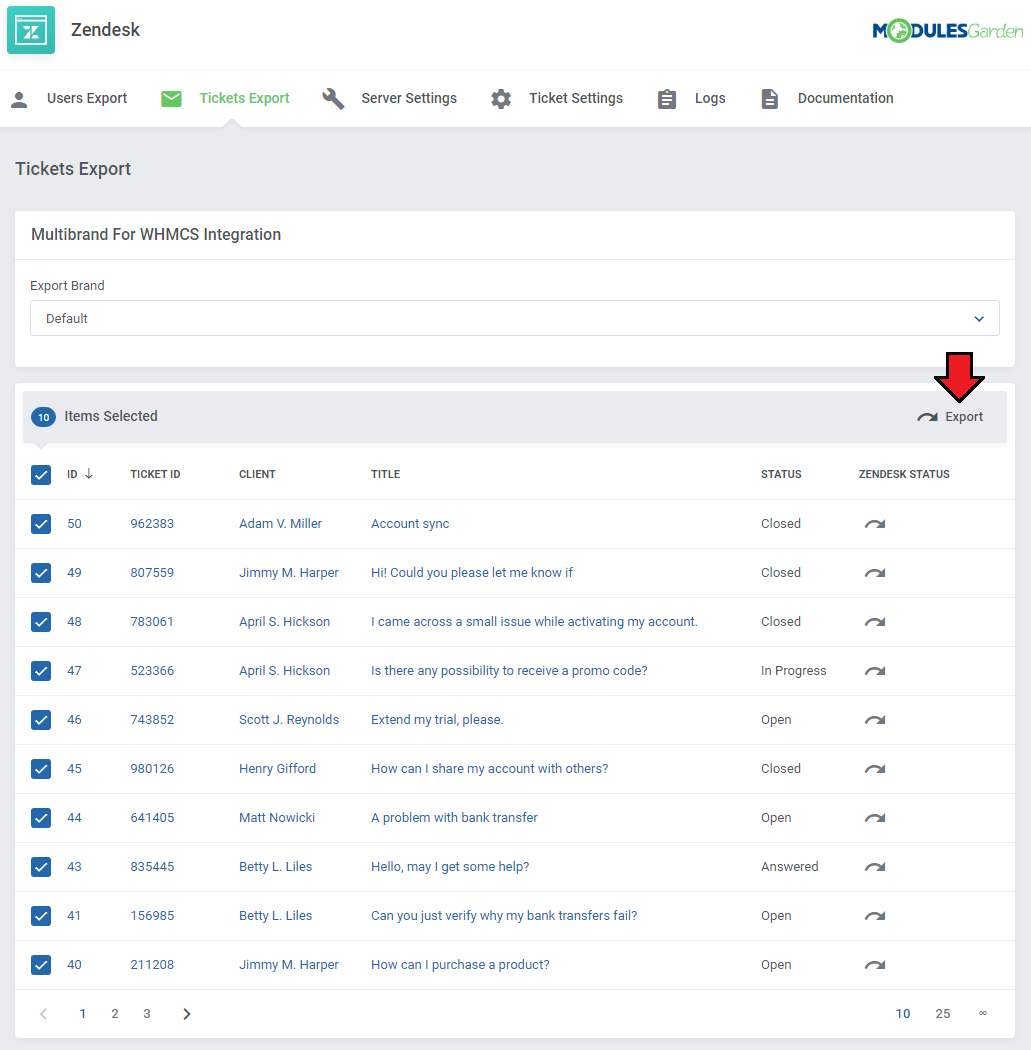
Task: Uncheck the row with ID 40
Action: tap(41, 965)
